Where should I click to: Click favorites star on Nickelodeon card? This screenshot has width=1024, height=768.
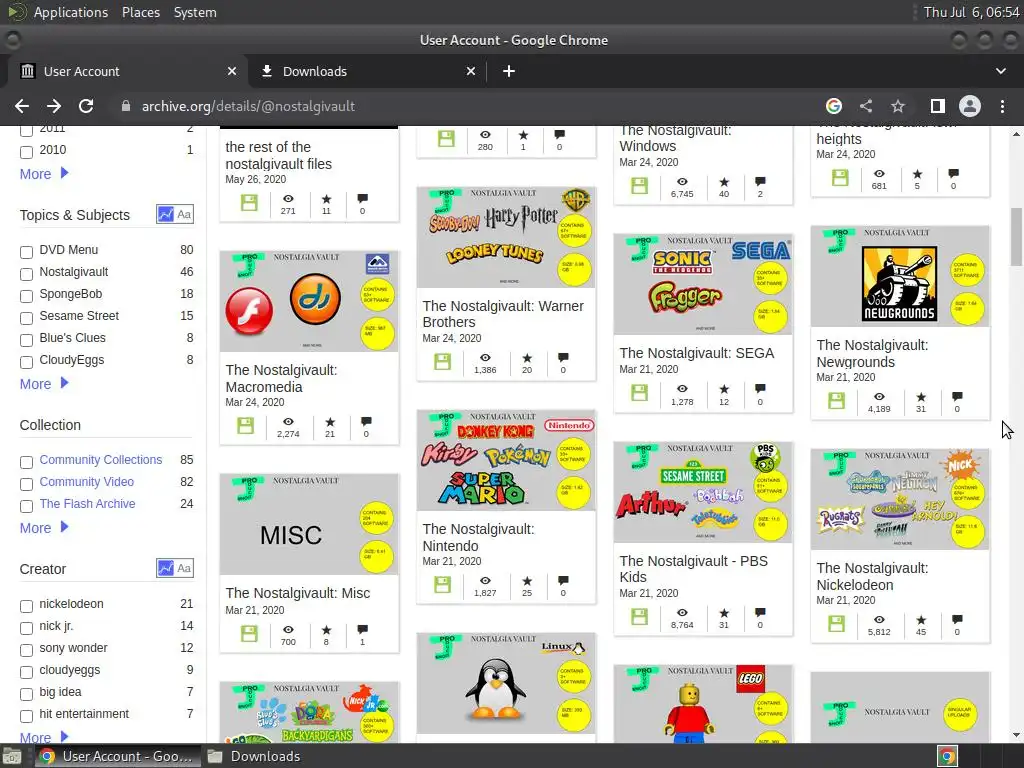coord(921,619)
